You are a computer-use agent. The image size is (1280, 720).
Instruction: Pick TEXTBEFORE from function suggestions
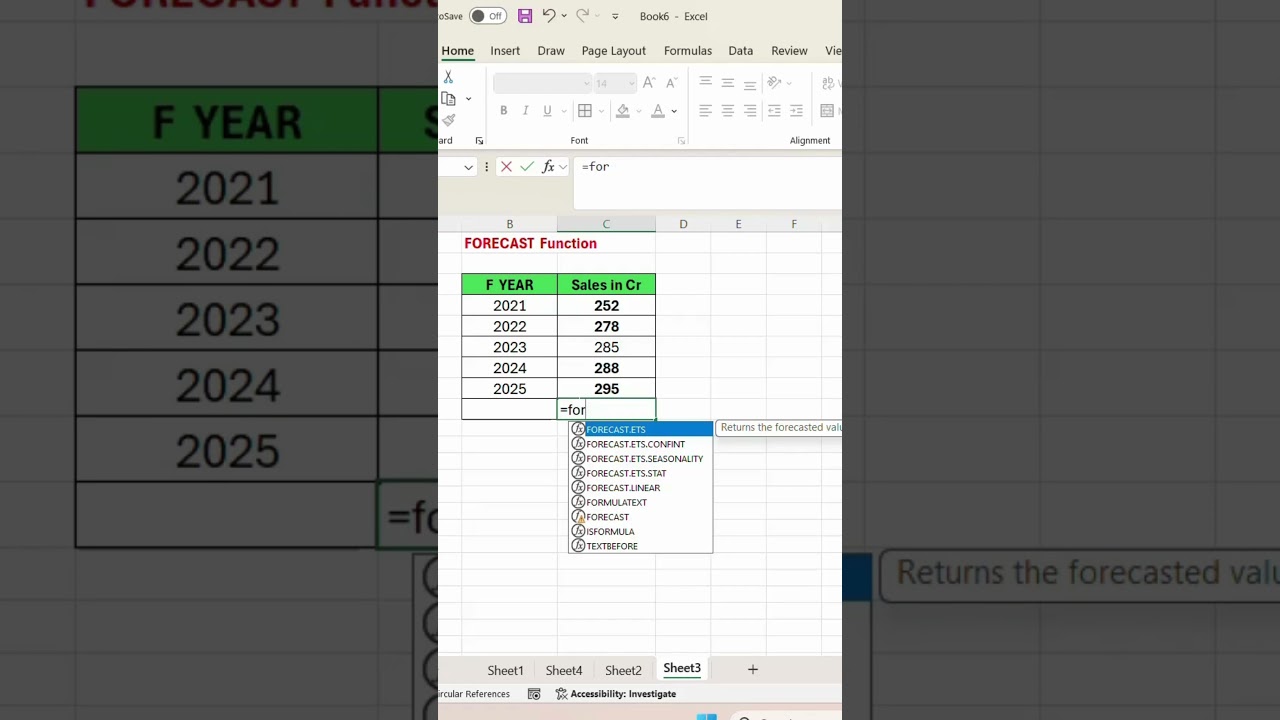tap(641, 546)
